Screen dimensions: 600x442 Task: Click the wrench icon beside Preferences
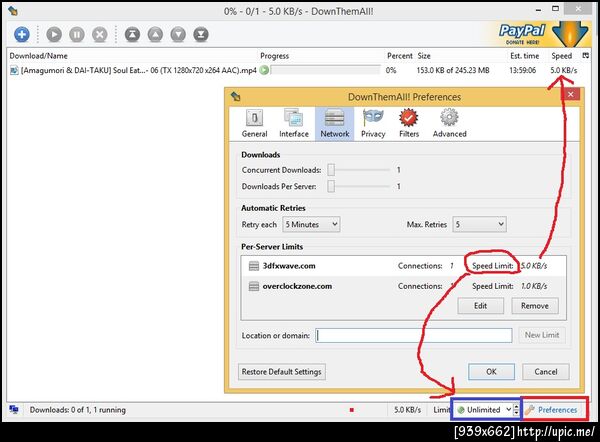point(530,410)
